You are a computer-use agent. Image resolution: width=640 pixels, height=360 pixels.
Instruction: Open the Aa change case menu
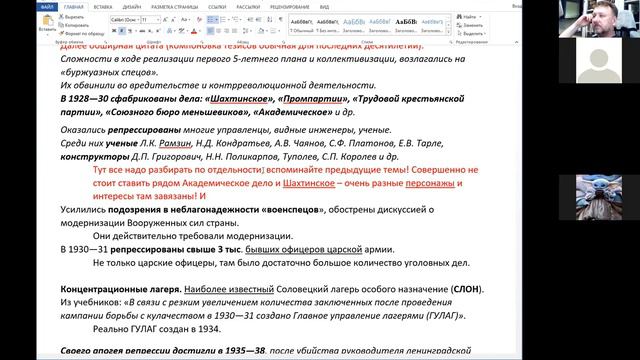[186, 20]
